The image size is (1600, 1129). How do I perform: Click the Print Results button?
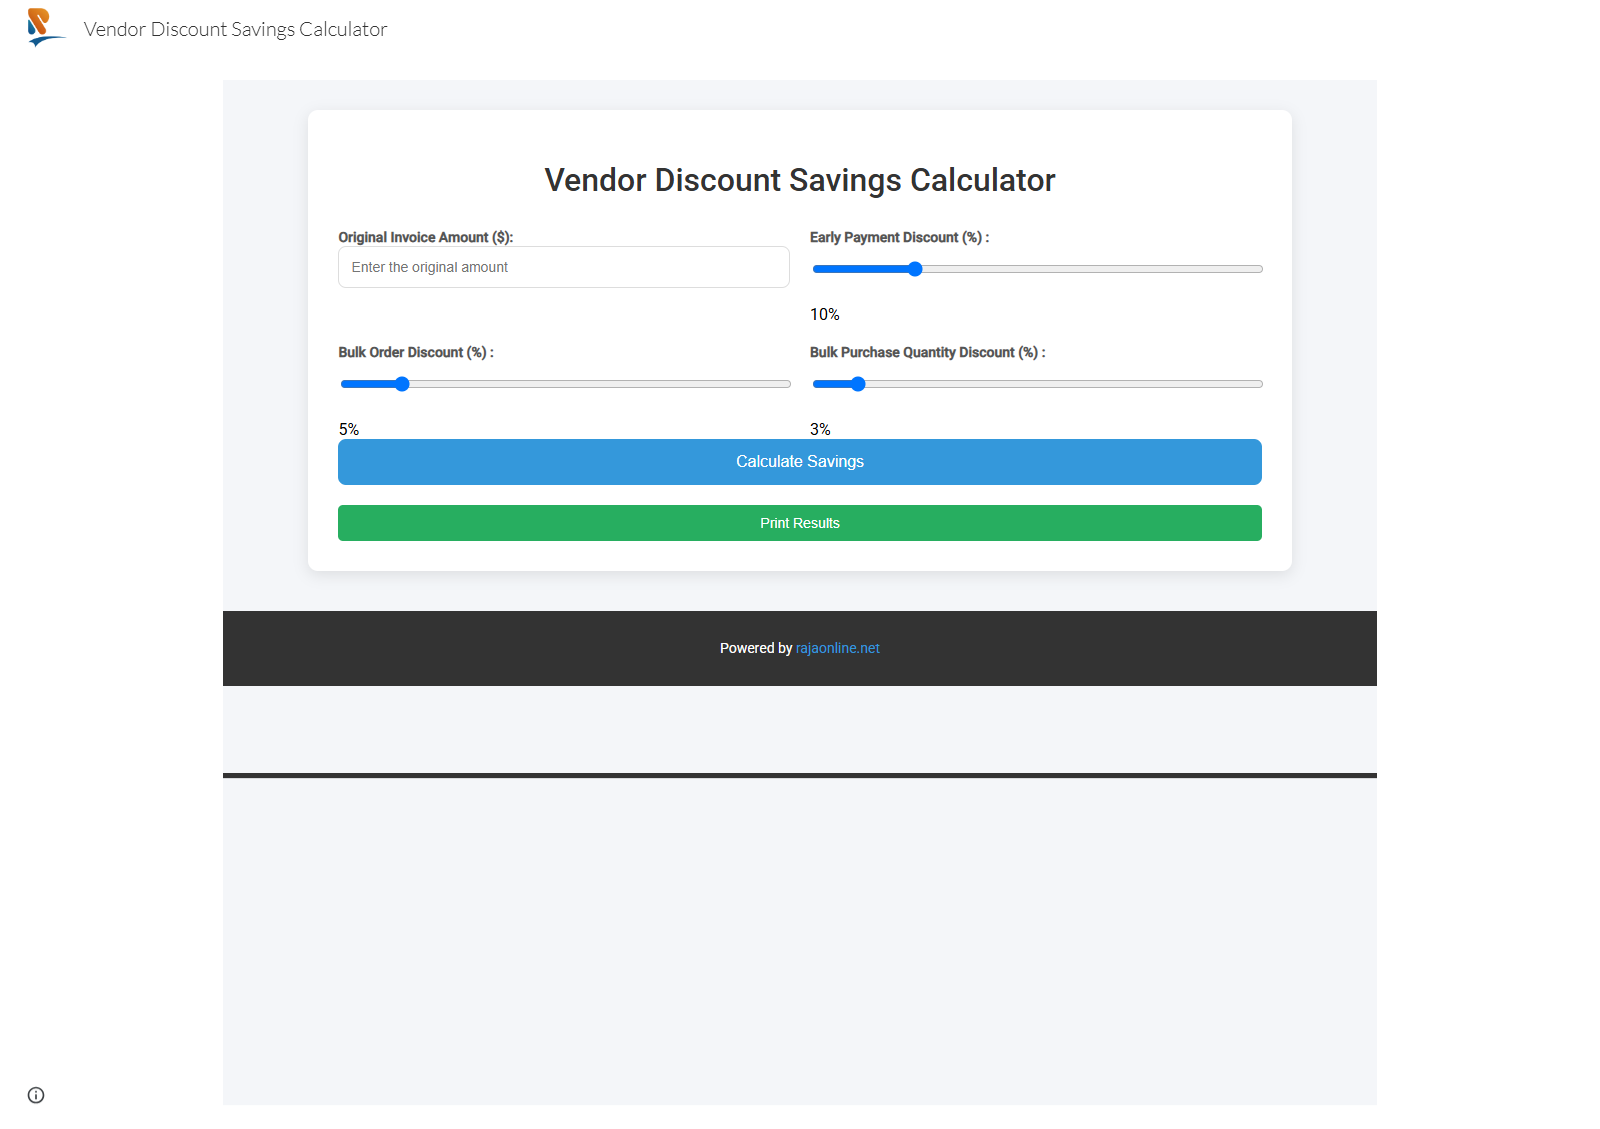point(800,523)
